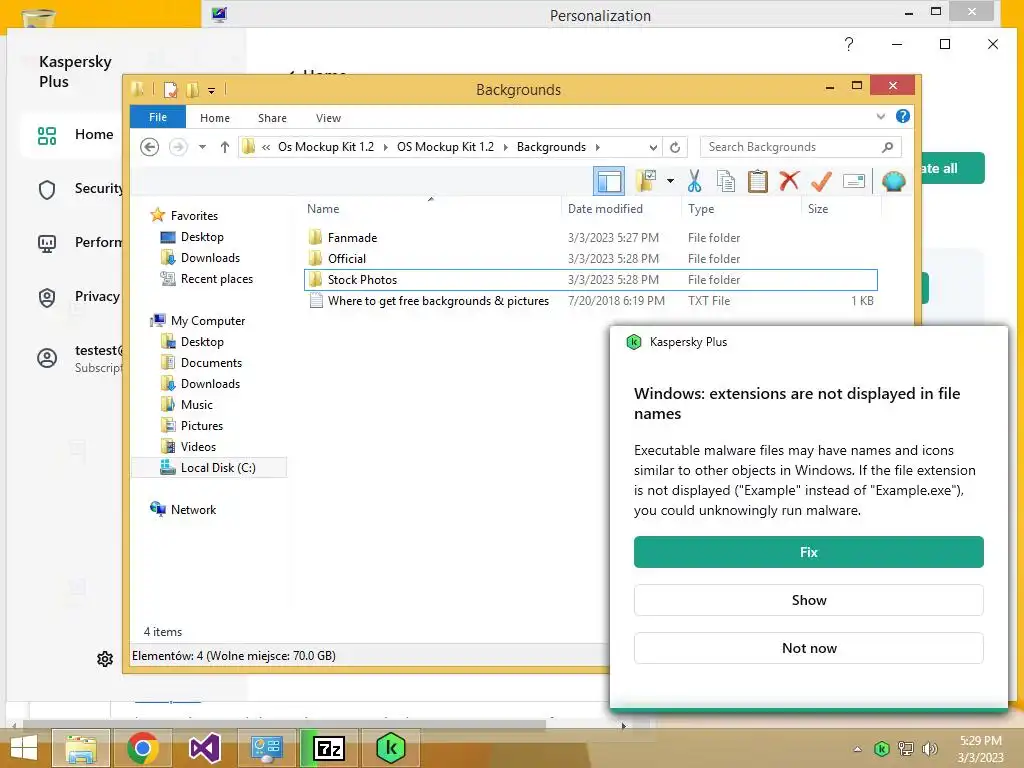1024x768 pixels.
Task: Open Quick Access Toolbar customize dropdown
Action: click(212, 90)
